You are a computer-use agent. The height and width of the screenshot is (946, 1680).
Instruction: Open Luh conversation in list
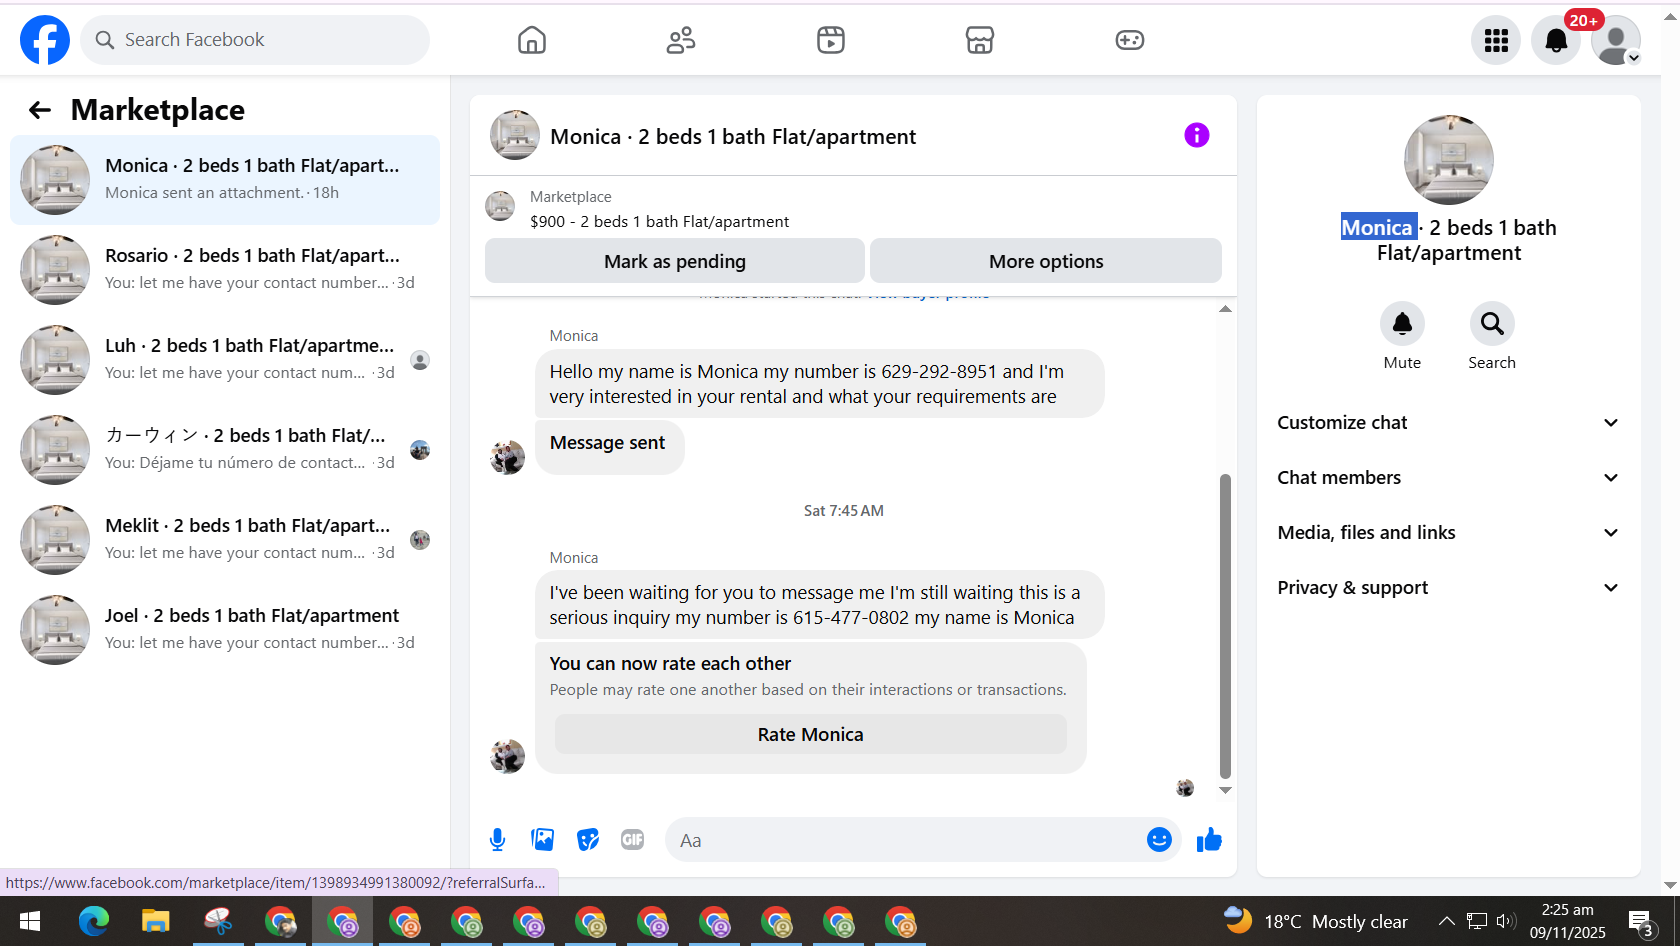tap(225, 360)
